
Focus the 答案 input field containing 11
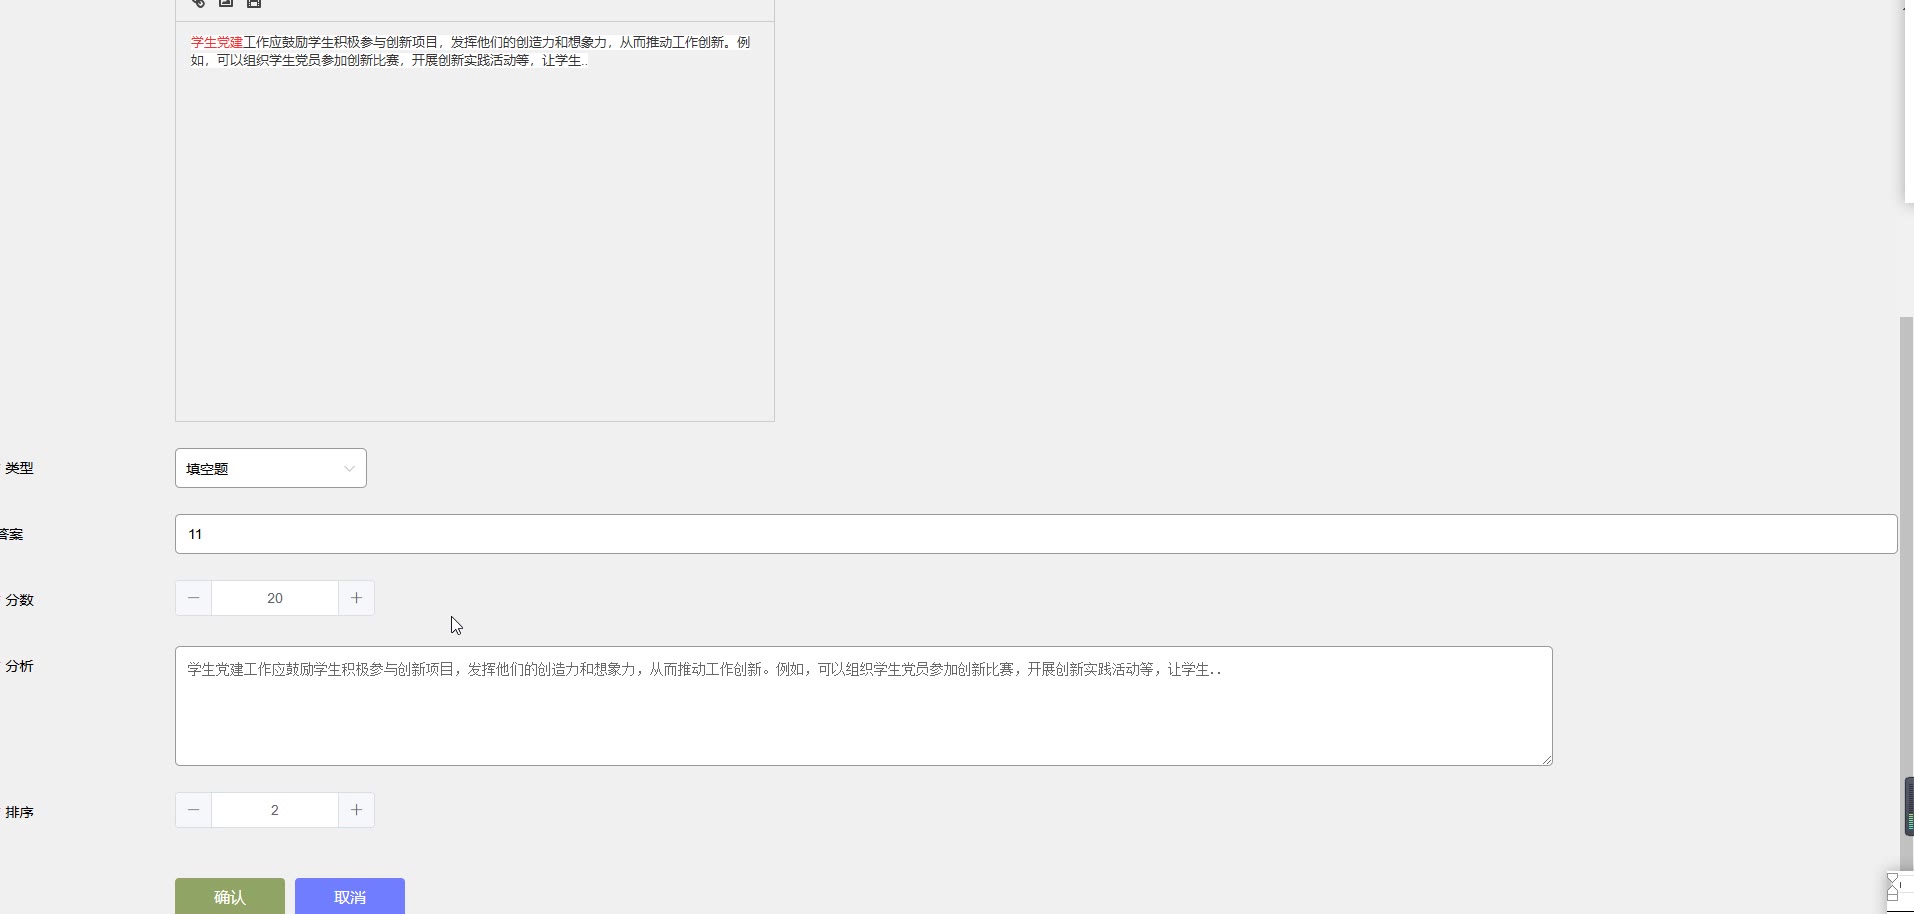coord(1036,534)
